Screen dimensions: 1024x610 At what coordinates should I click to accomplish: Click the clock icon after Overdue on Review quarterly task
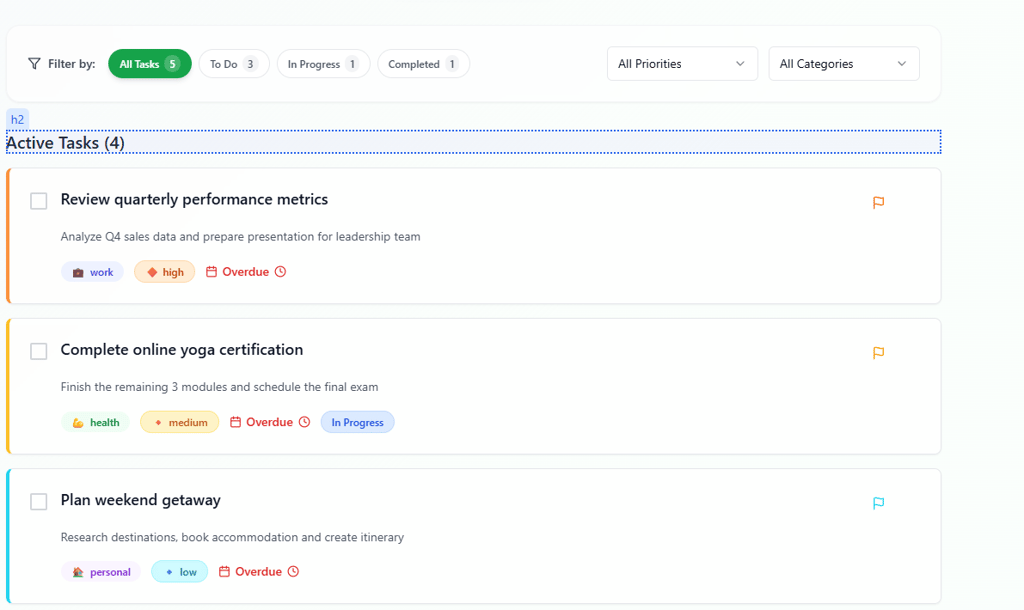tap(280, 272)
